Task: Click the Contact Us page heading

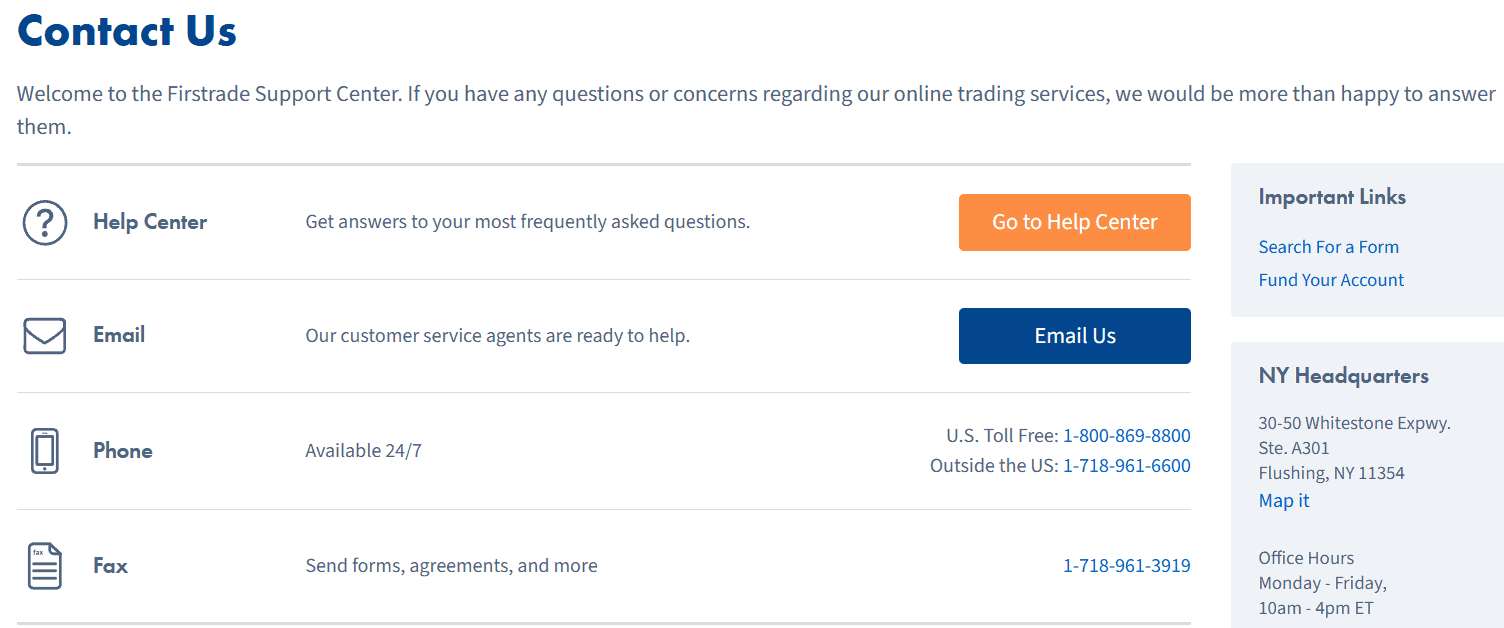Action: (x=127, y=31)
